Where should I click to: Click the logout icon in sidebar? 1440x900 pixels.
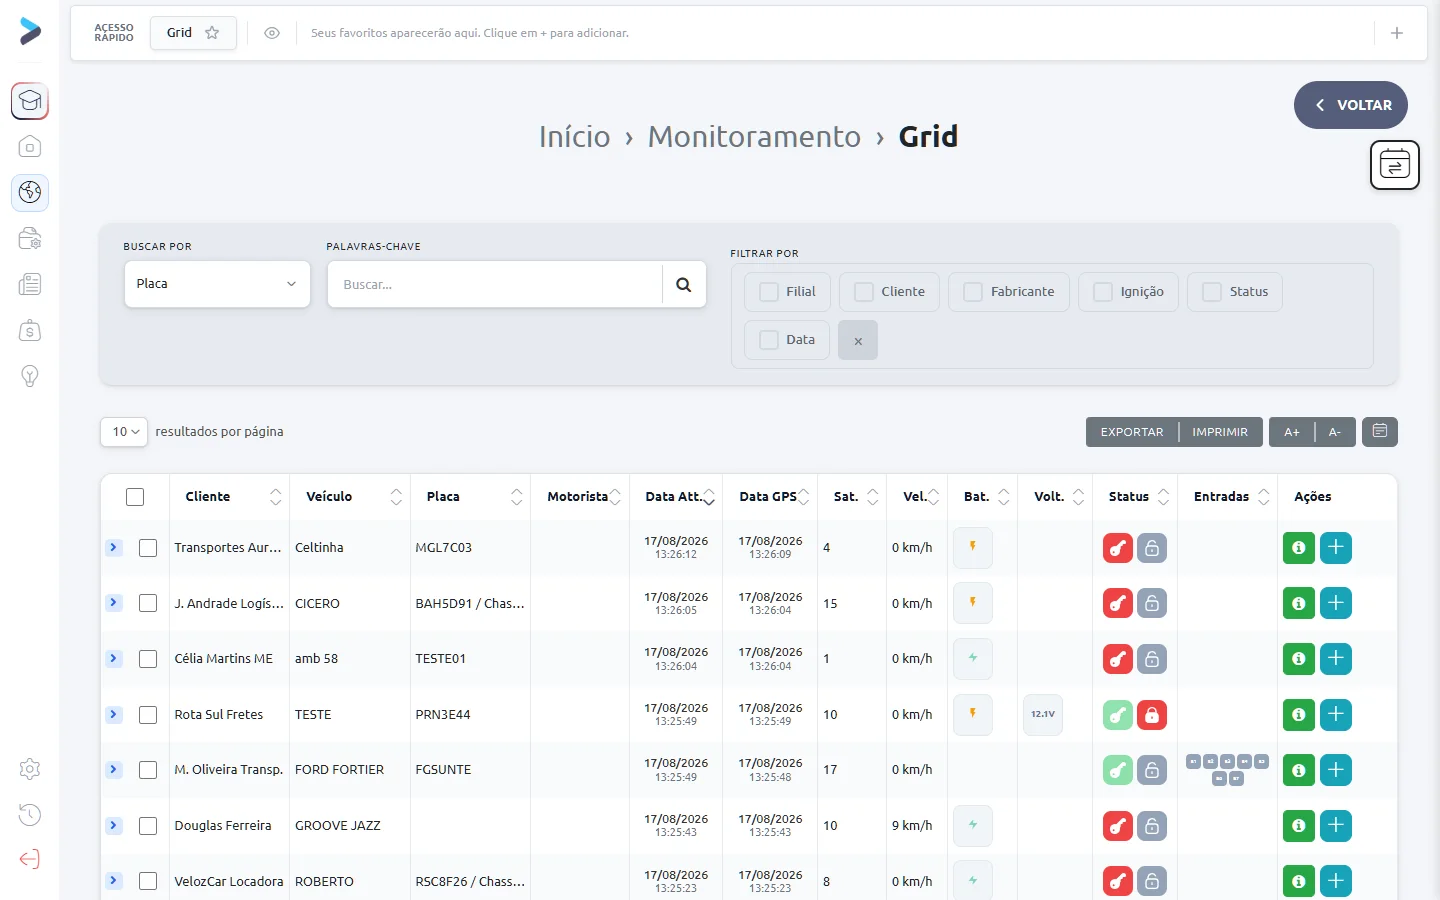30,859
